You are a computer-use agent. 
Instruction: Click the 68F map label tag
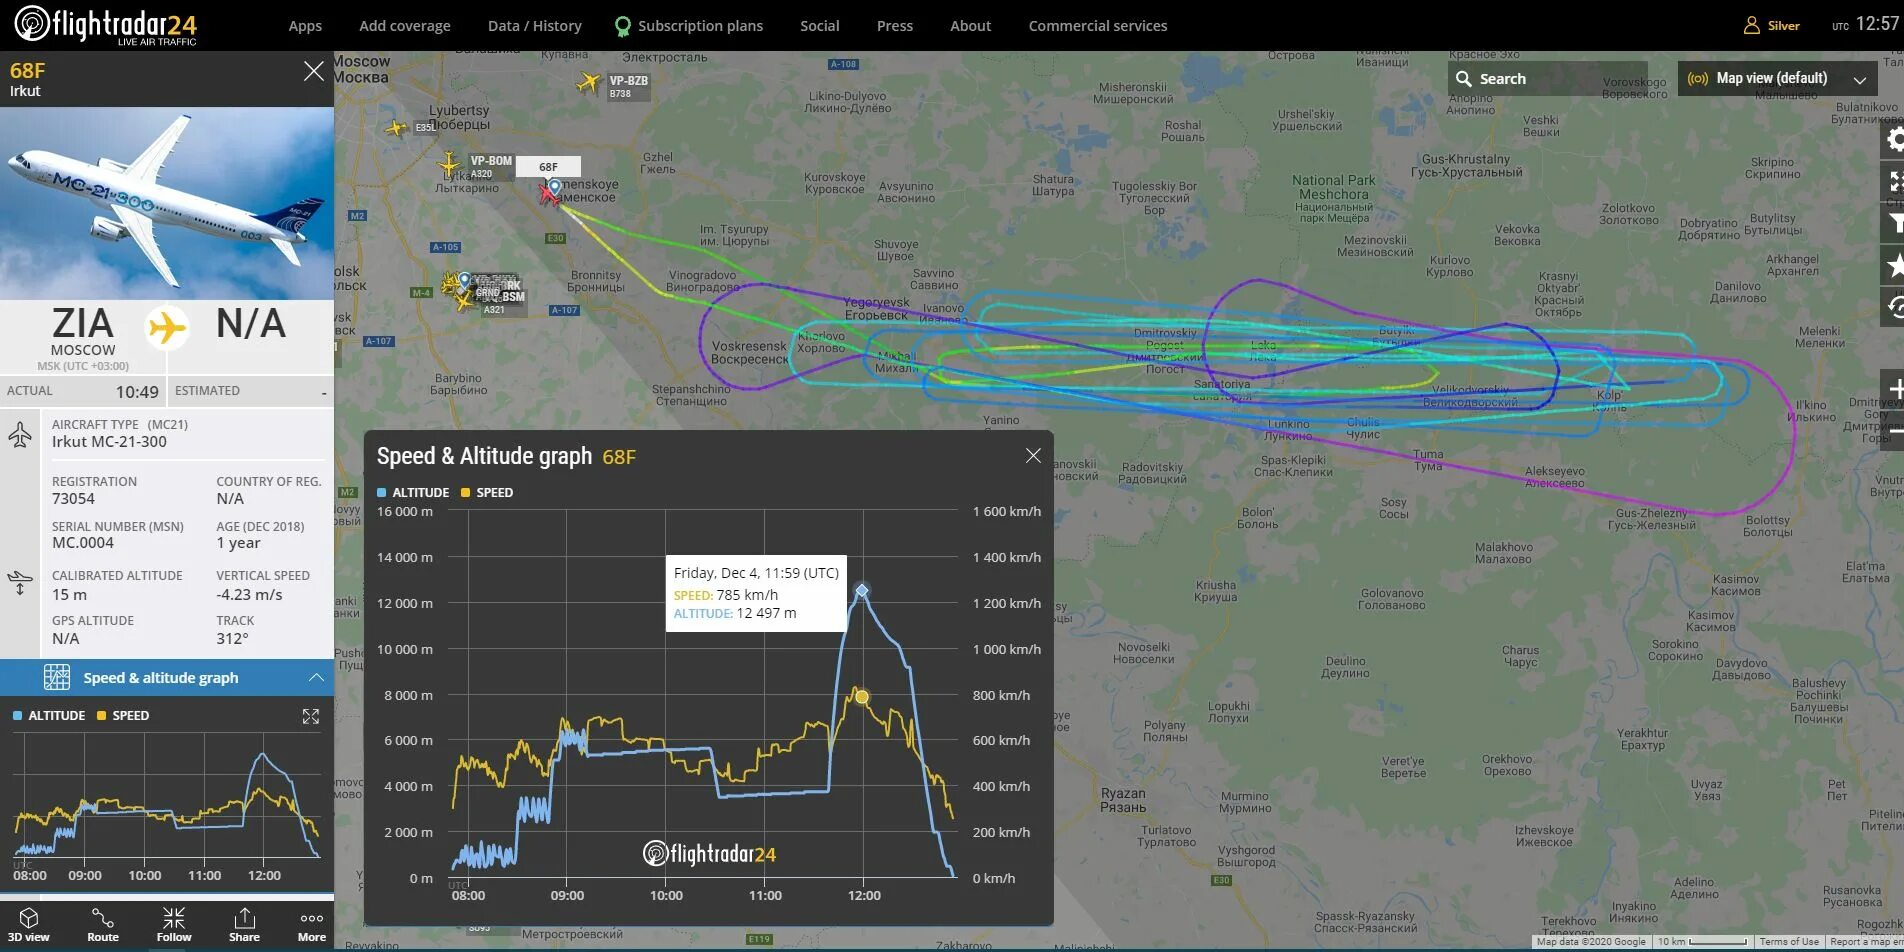coord(548,167)
